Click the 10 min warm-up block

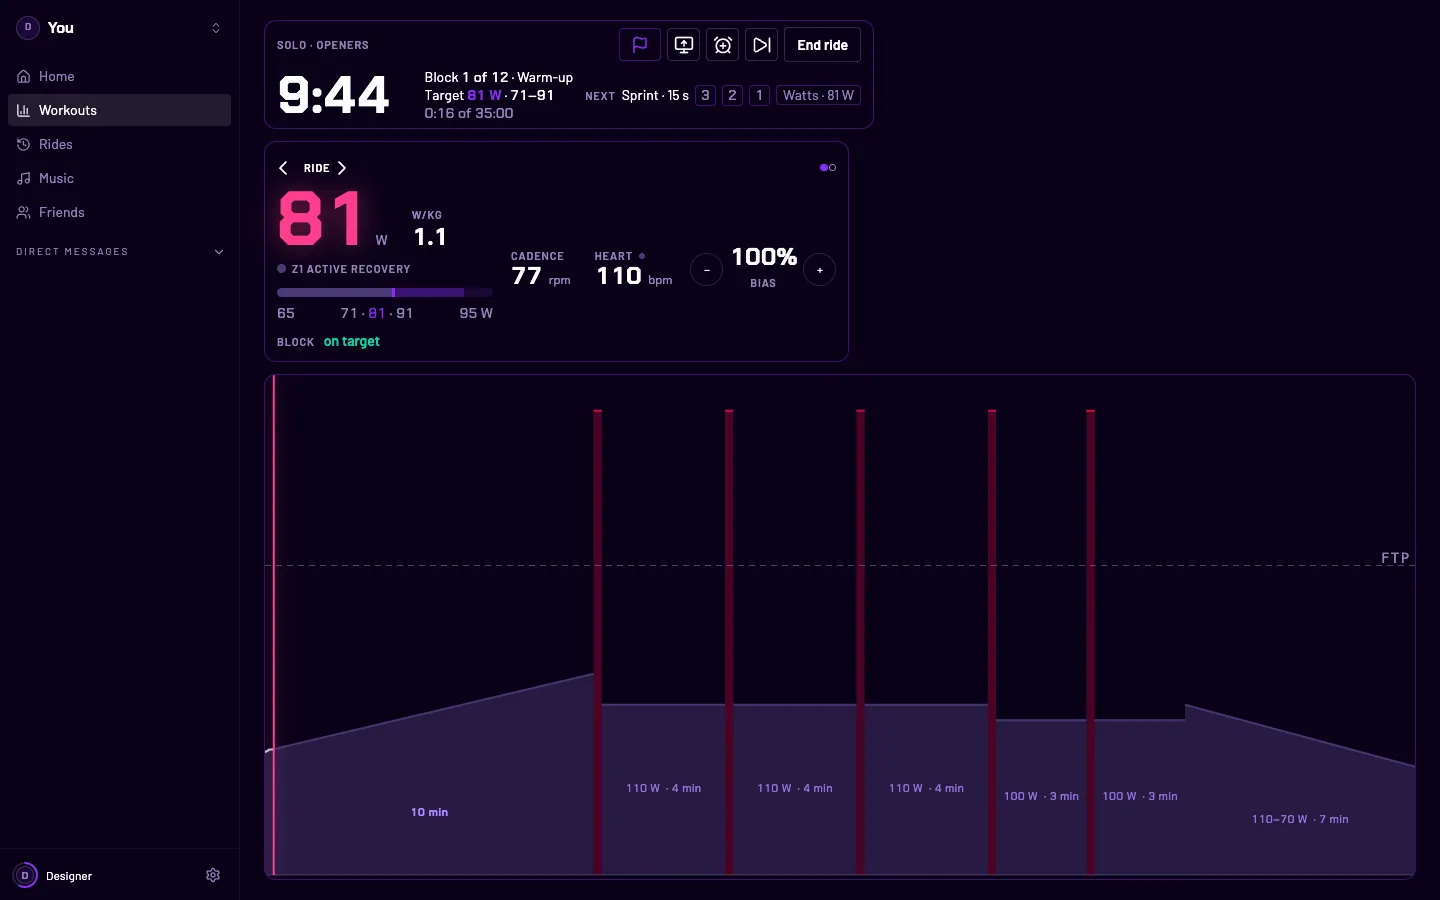click(x=430, y=775)
